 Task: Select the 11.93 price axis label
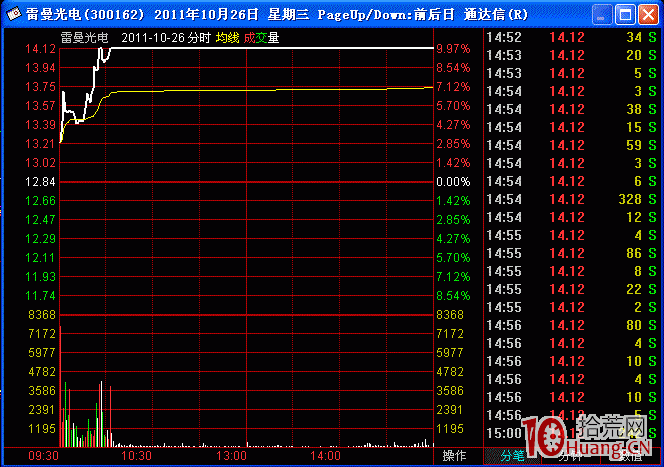pos(40,277)
